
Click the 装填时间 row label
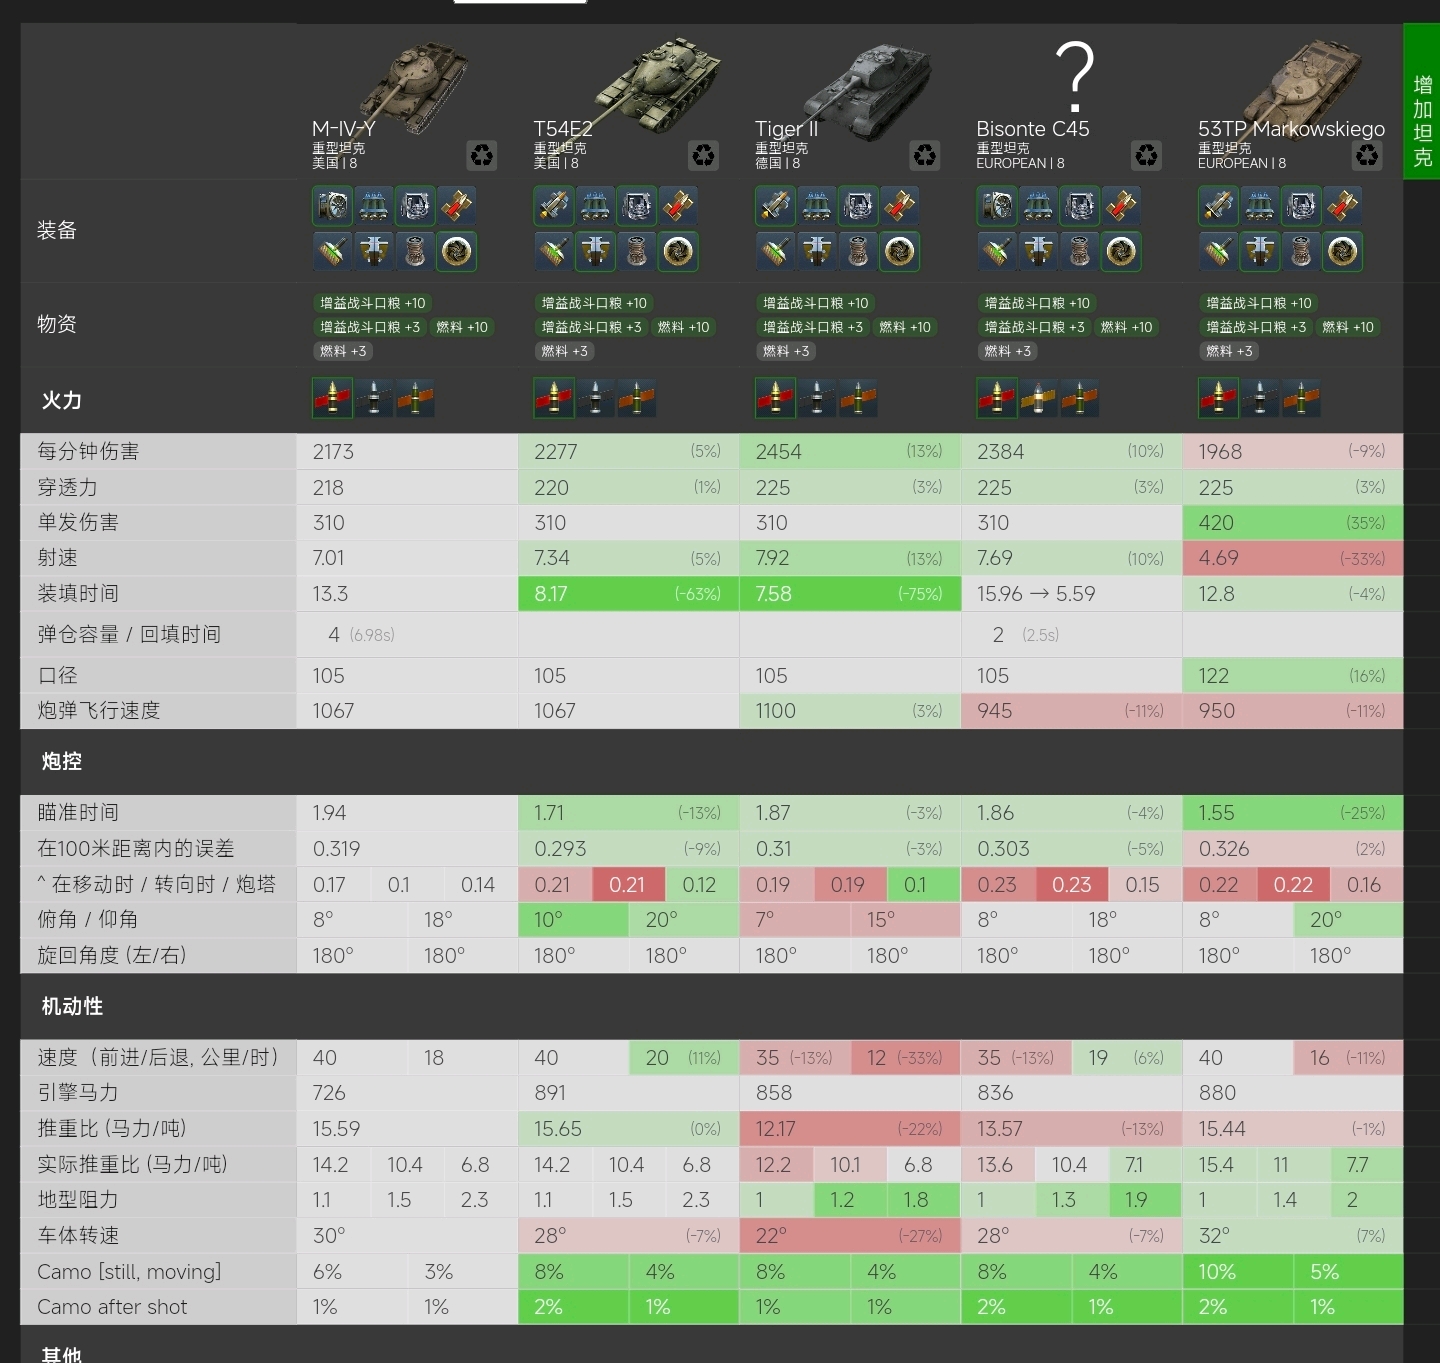tap(78, 593)
